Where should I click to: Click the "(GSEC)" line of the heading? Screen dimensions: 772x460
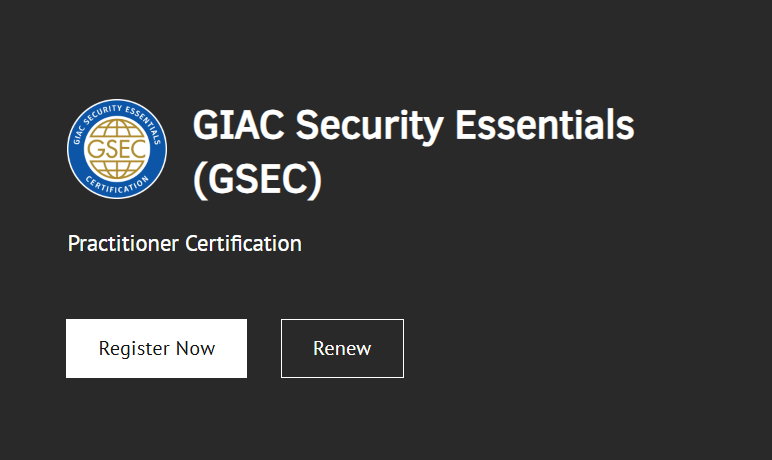pyautogui.click(x=257, y=178)
